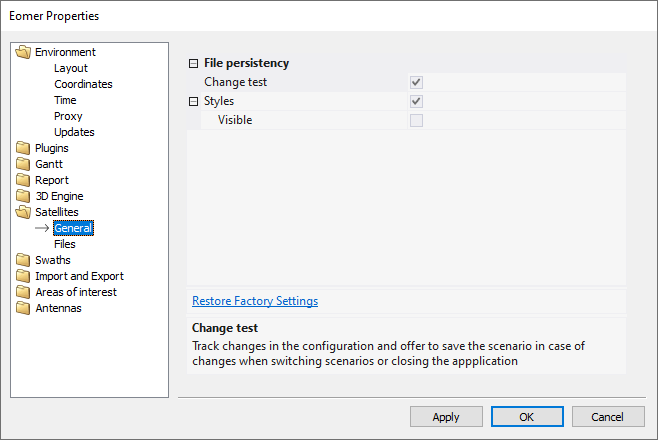Click the 3D Engine folder icon
This screenshot has height=440, width=658.
point(24,196)
